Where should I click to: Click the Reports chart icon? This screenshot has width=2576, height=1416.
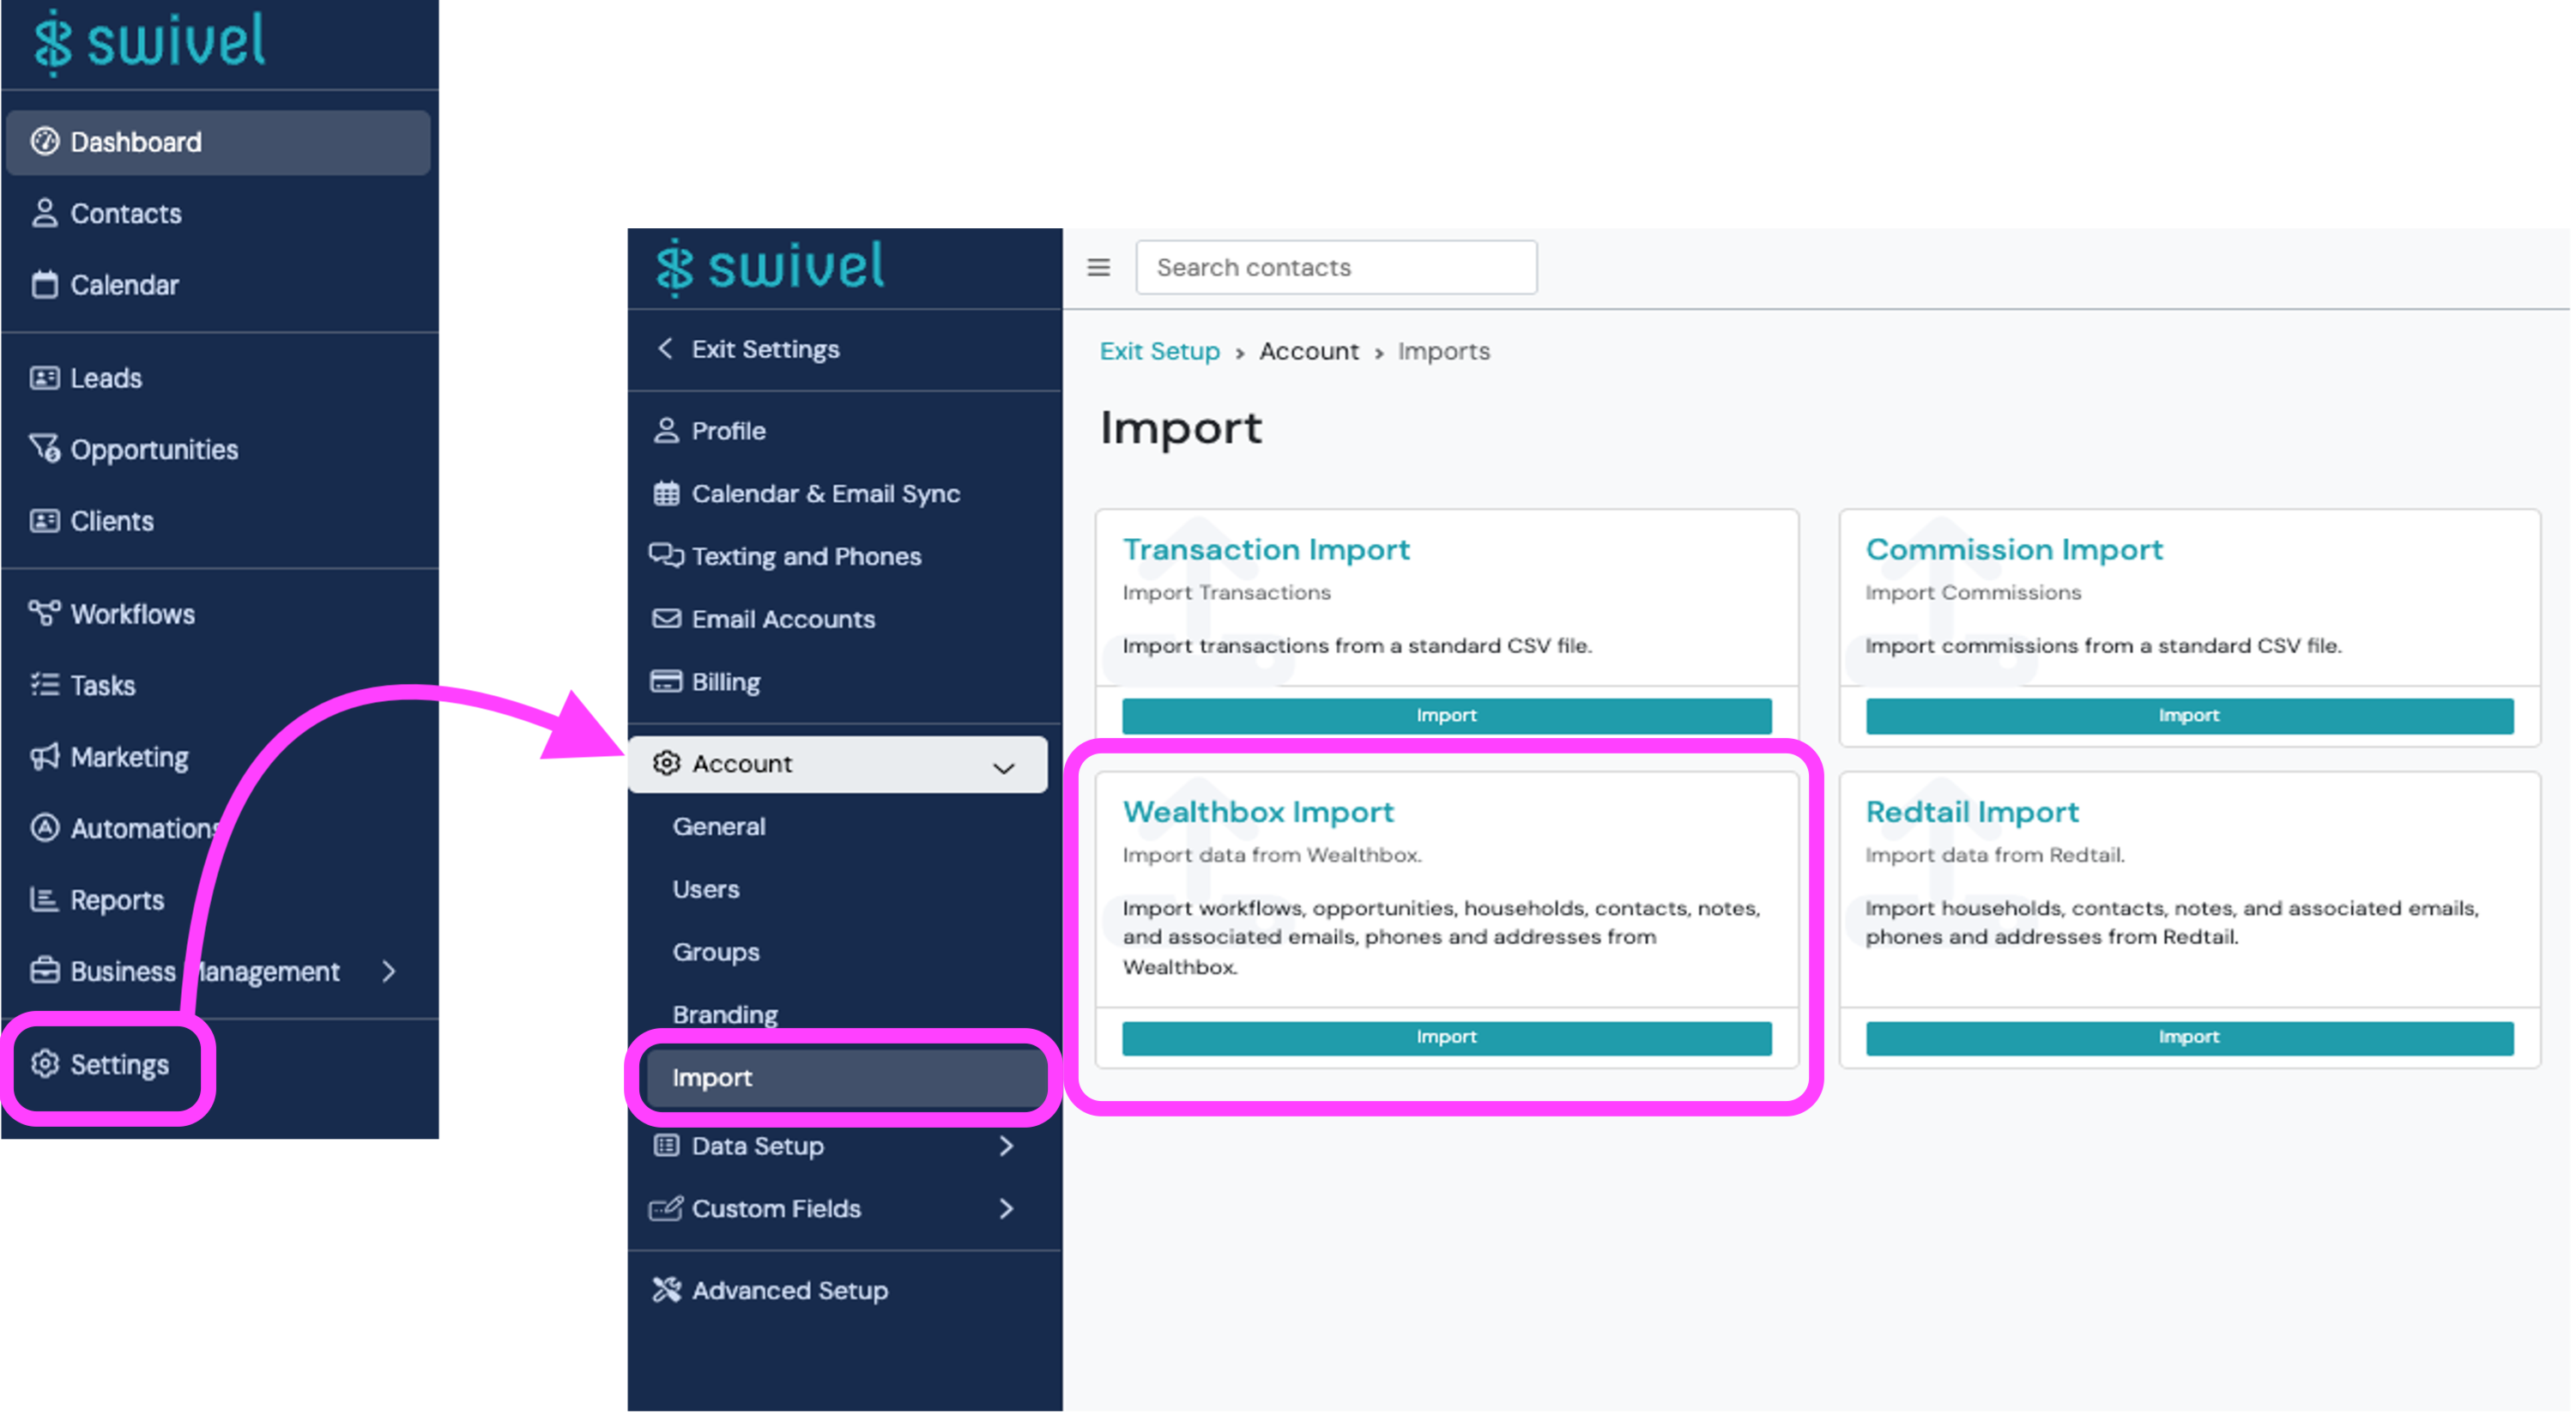[45, 900]
